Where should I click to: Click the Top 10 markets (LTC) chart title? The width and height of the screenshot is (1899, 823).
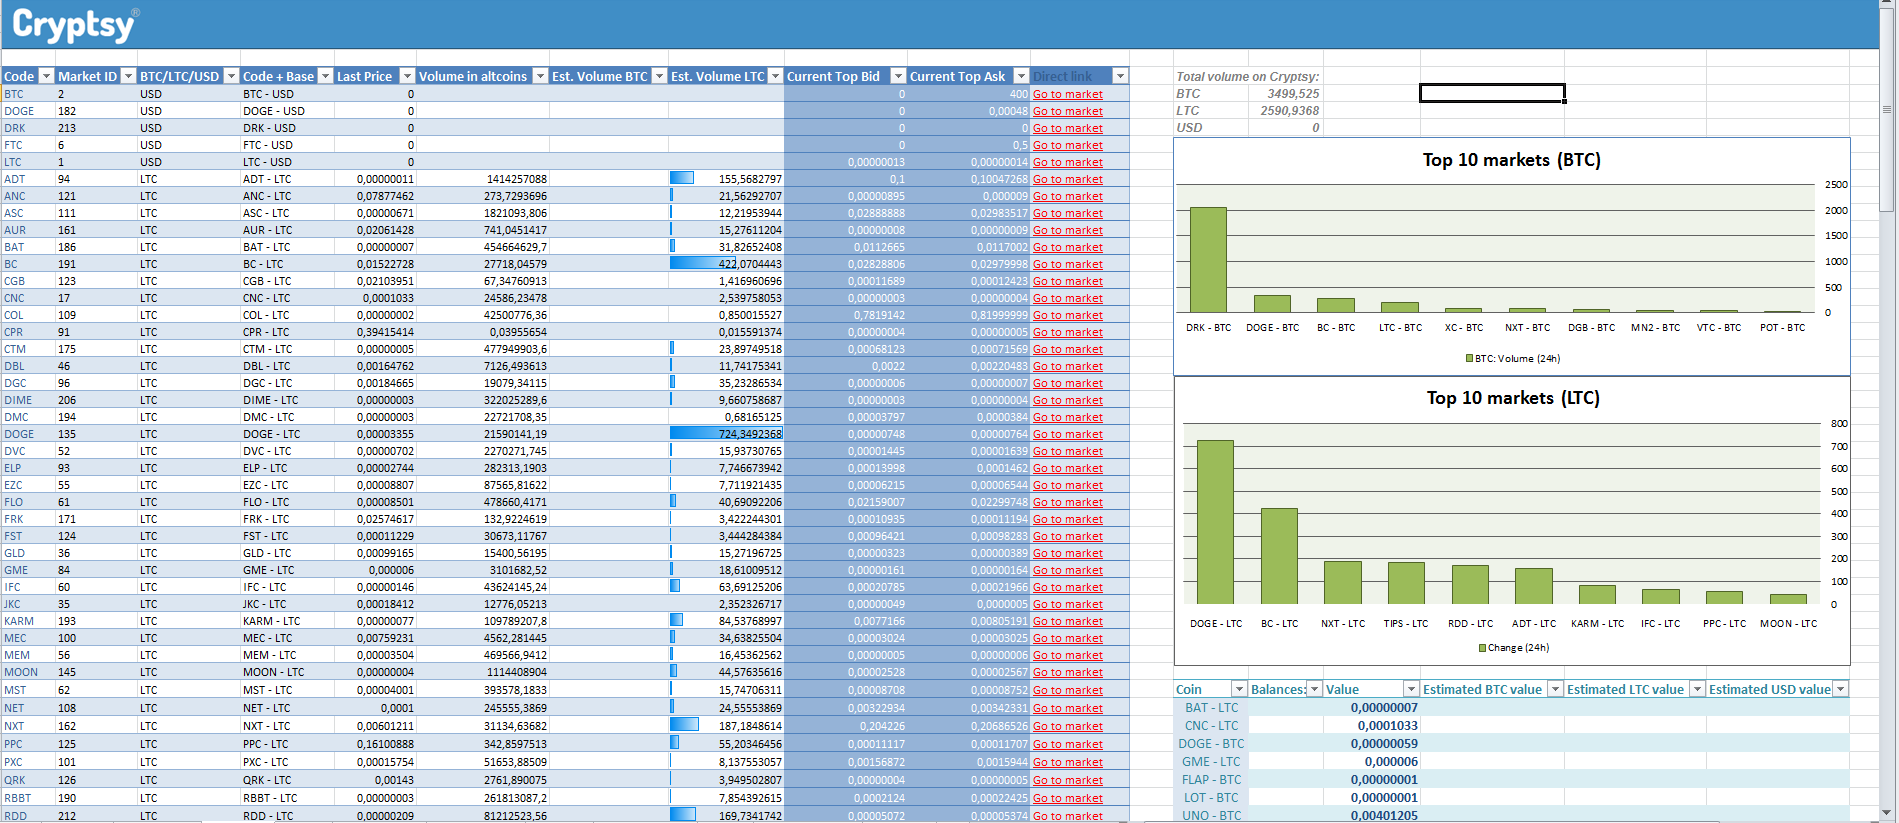pos(1512,398)
